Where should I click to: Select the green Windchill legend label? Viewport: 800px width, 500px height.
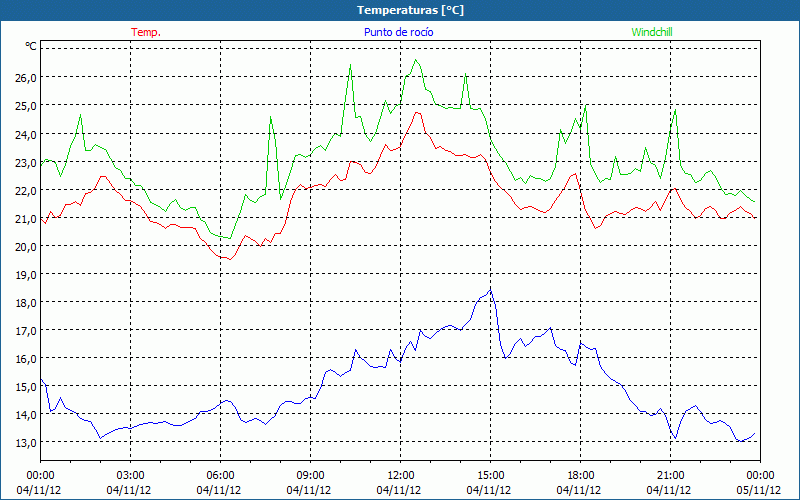[x=651, y=32]
